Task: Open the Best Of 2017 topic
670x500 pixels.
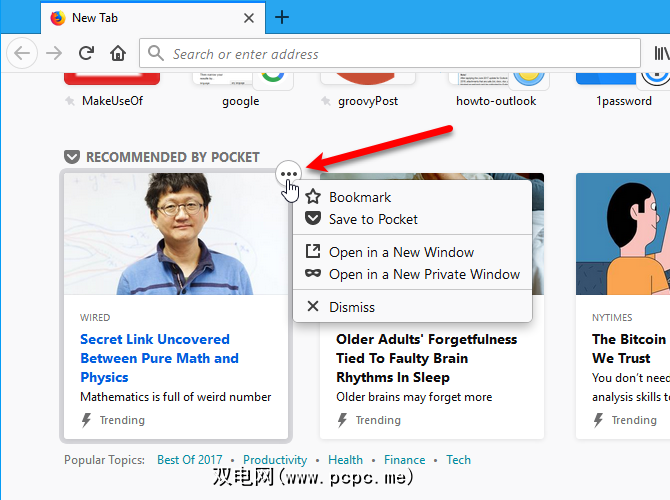Action: pyautogui.click(x=190, y=460)
